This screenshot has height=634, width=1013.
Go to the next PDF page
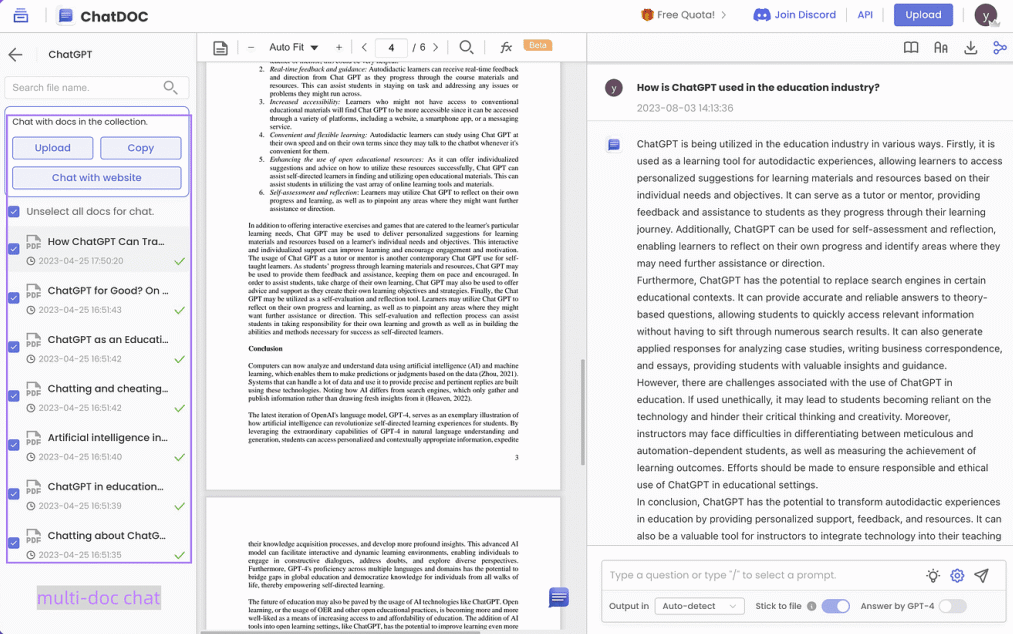pyautogui.click(x=435, y=47)
